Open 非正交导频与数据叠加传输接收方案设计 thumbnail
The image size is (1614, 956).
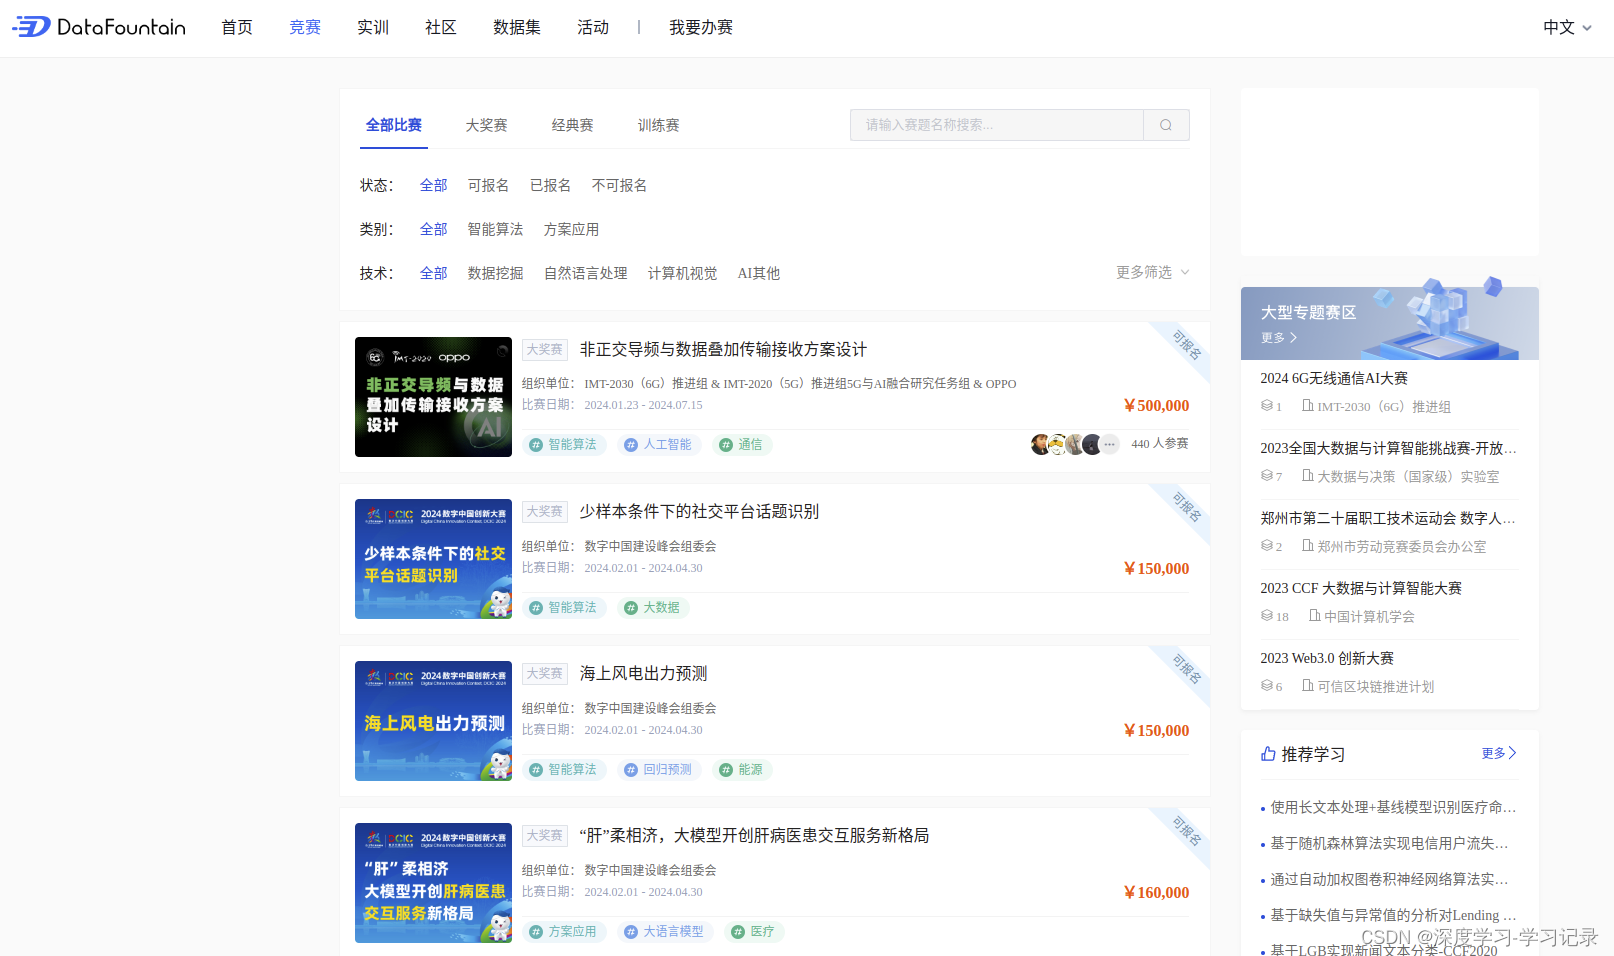point(433,397)
